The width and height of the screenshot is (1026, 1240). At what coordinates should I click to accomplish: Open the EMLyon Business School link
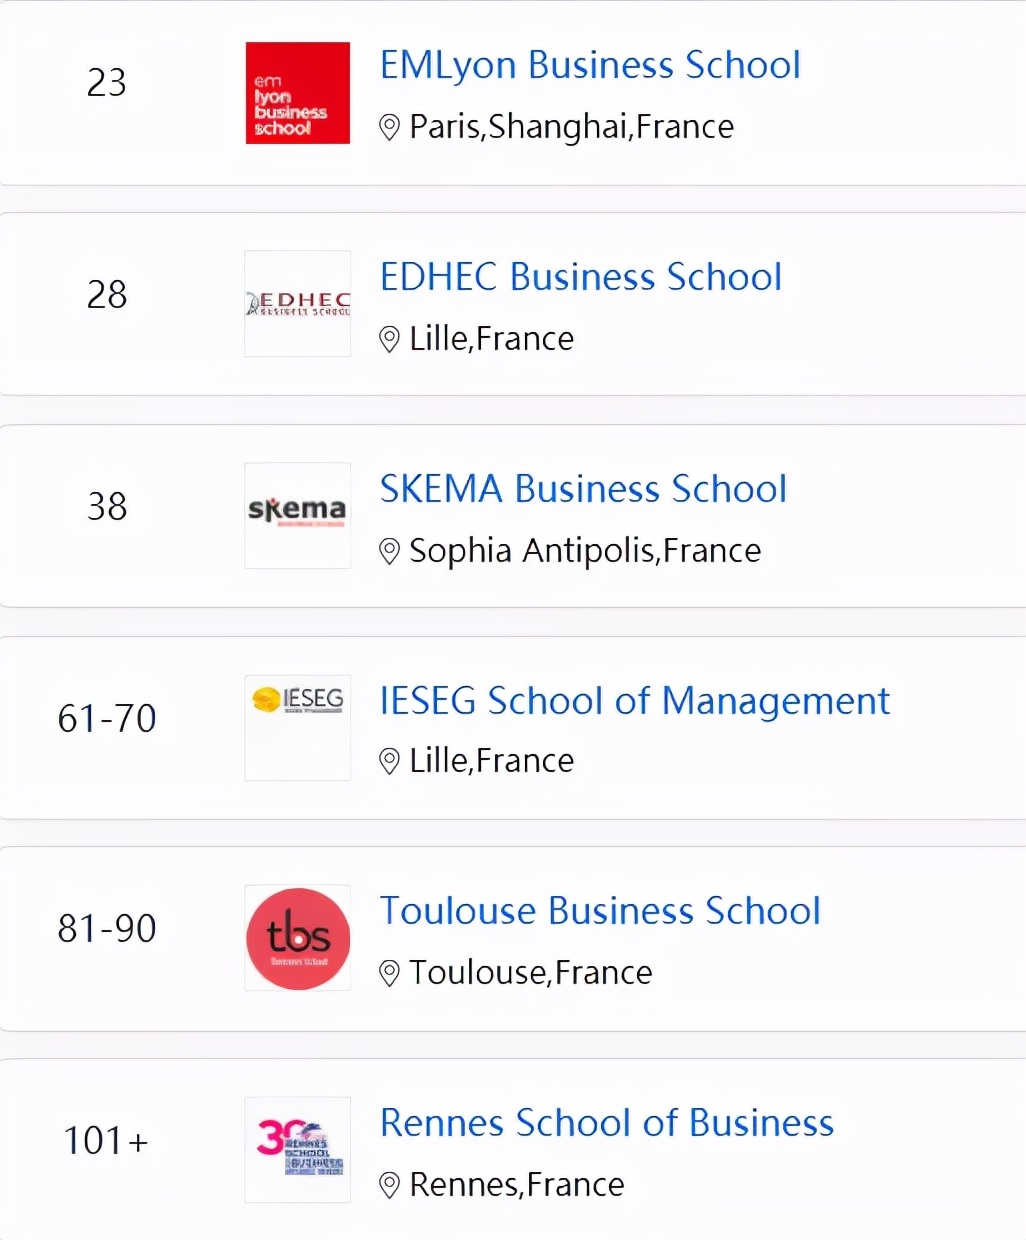pos(590,65)
